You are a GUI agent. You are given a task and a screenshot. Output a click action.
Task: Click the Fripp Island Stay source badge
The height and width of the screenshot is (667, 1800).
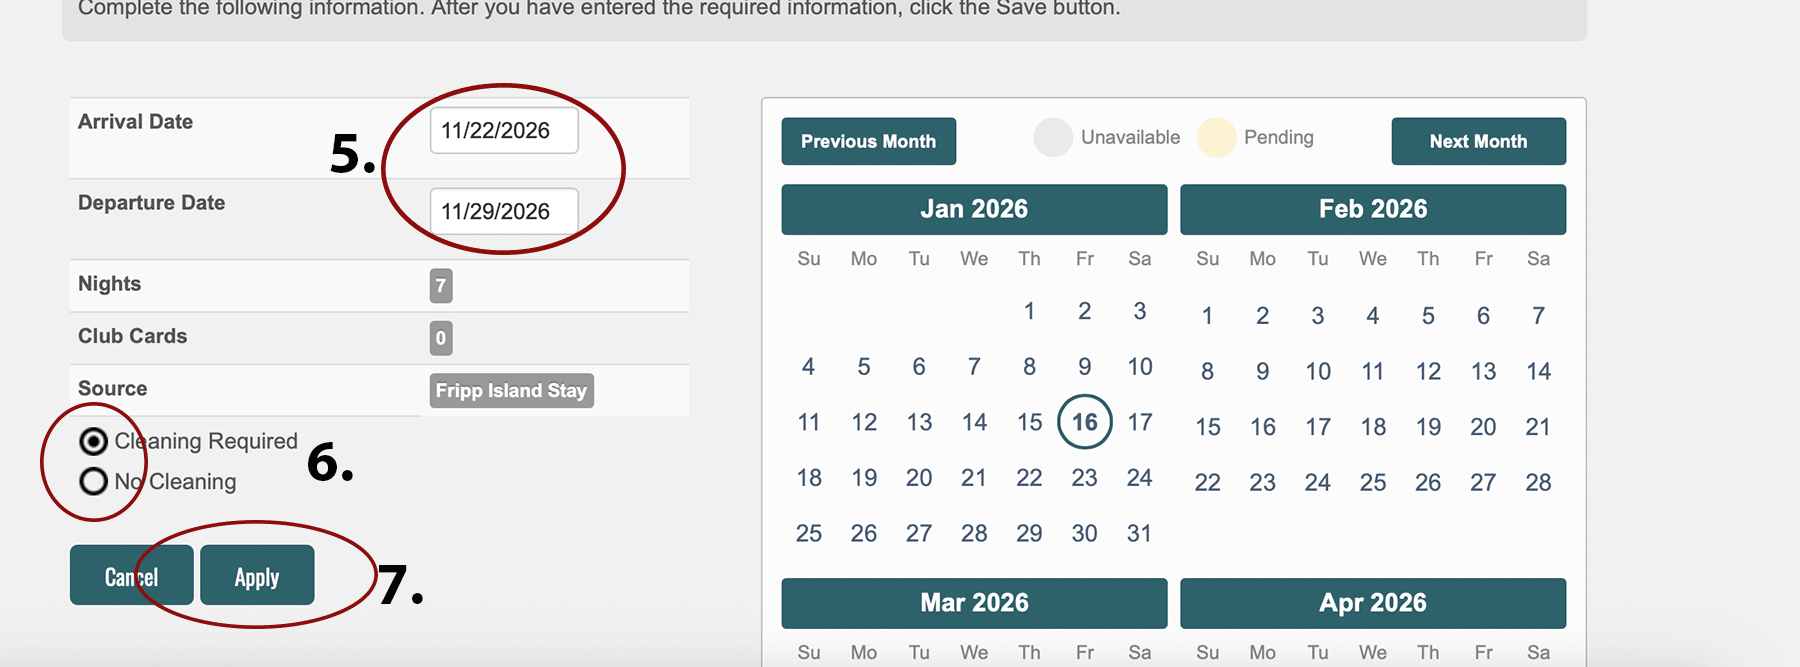pyautogui.click(x=511, y=391)
